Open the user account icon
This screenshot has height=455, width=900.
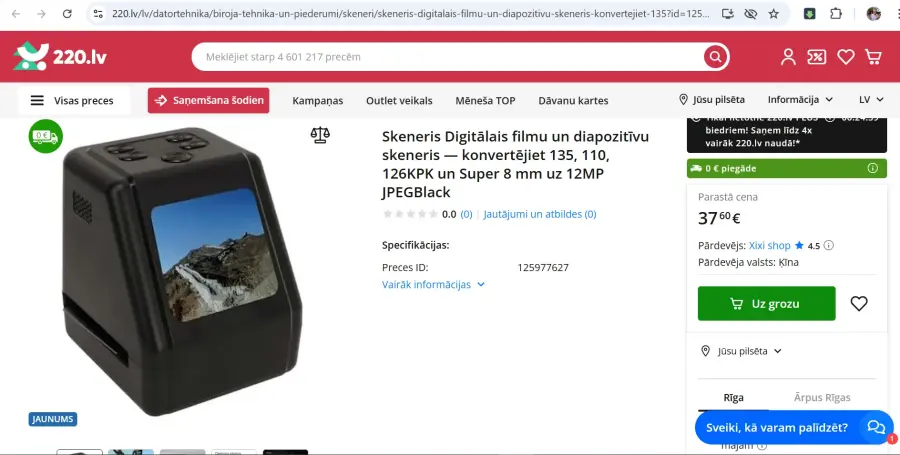(x=788, y=57)
